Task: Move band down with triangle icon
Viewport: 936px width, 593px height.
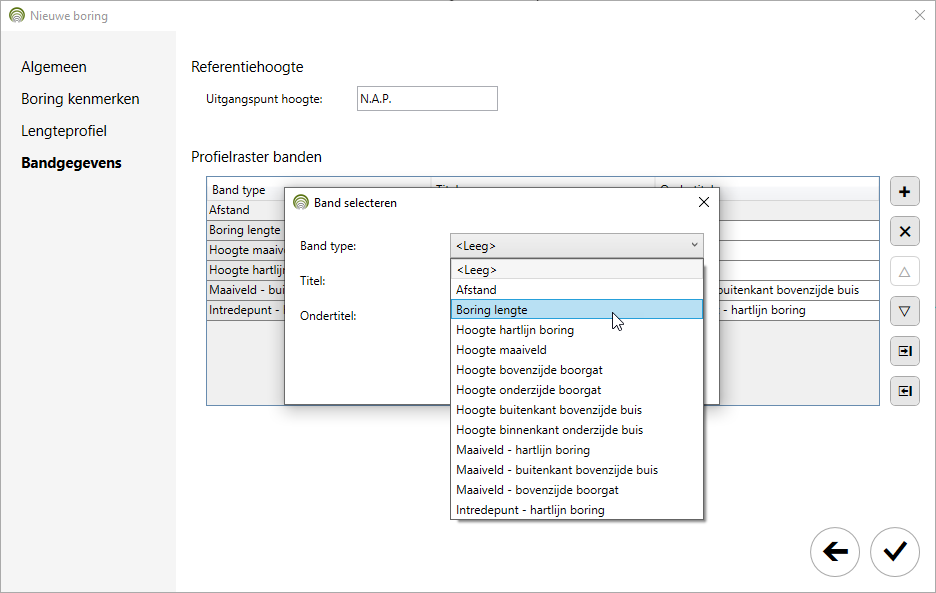Action: pos(904,311)
